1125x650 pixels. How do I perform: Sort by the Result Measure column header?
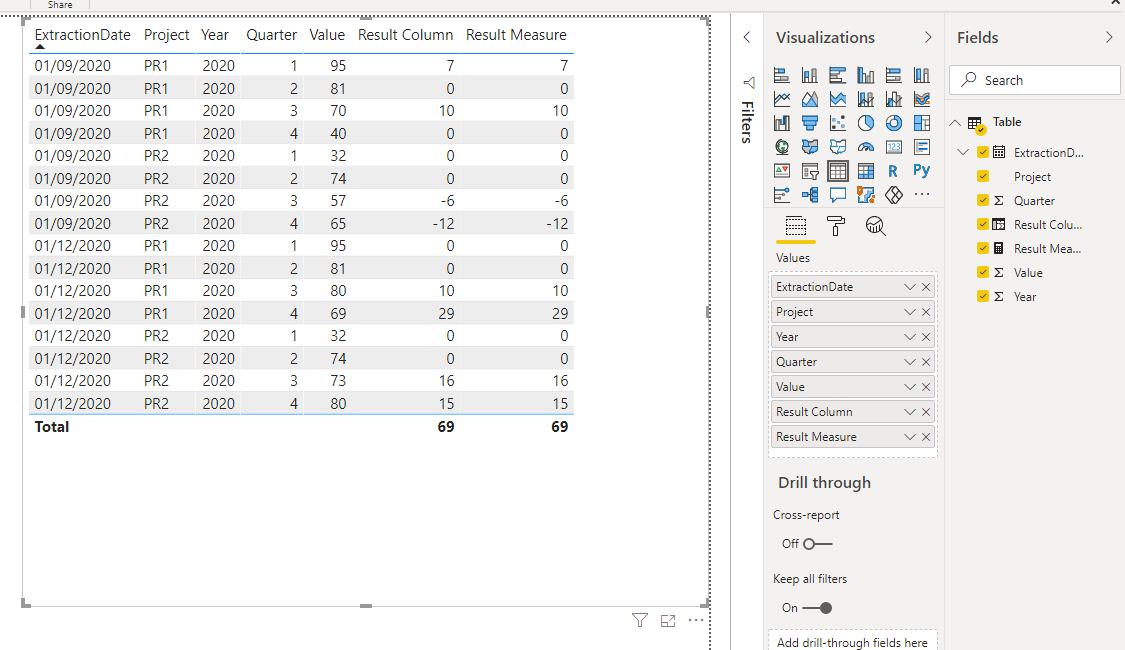[516, 35]
